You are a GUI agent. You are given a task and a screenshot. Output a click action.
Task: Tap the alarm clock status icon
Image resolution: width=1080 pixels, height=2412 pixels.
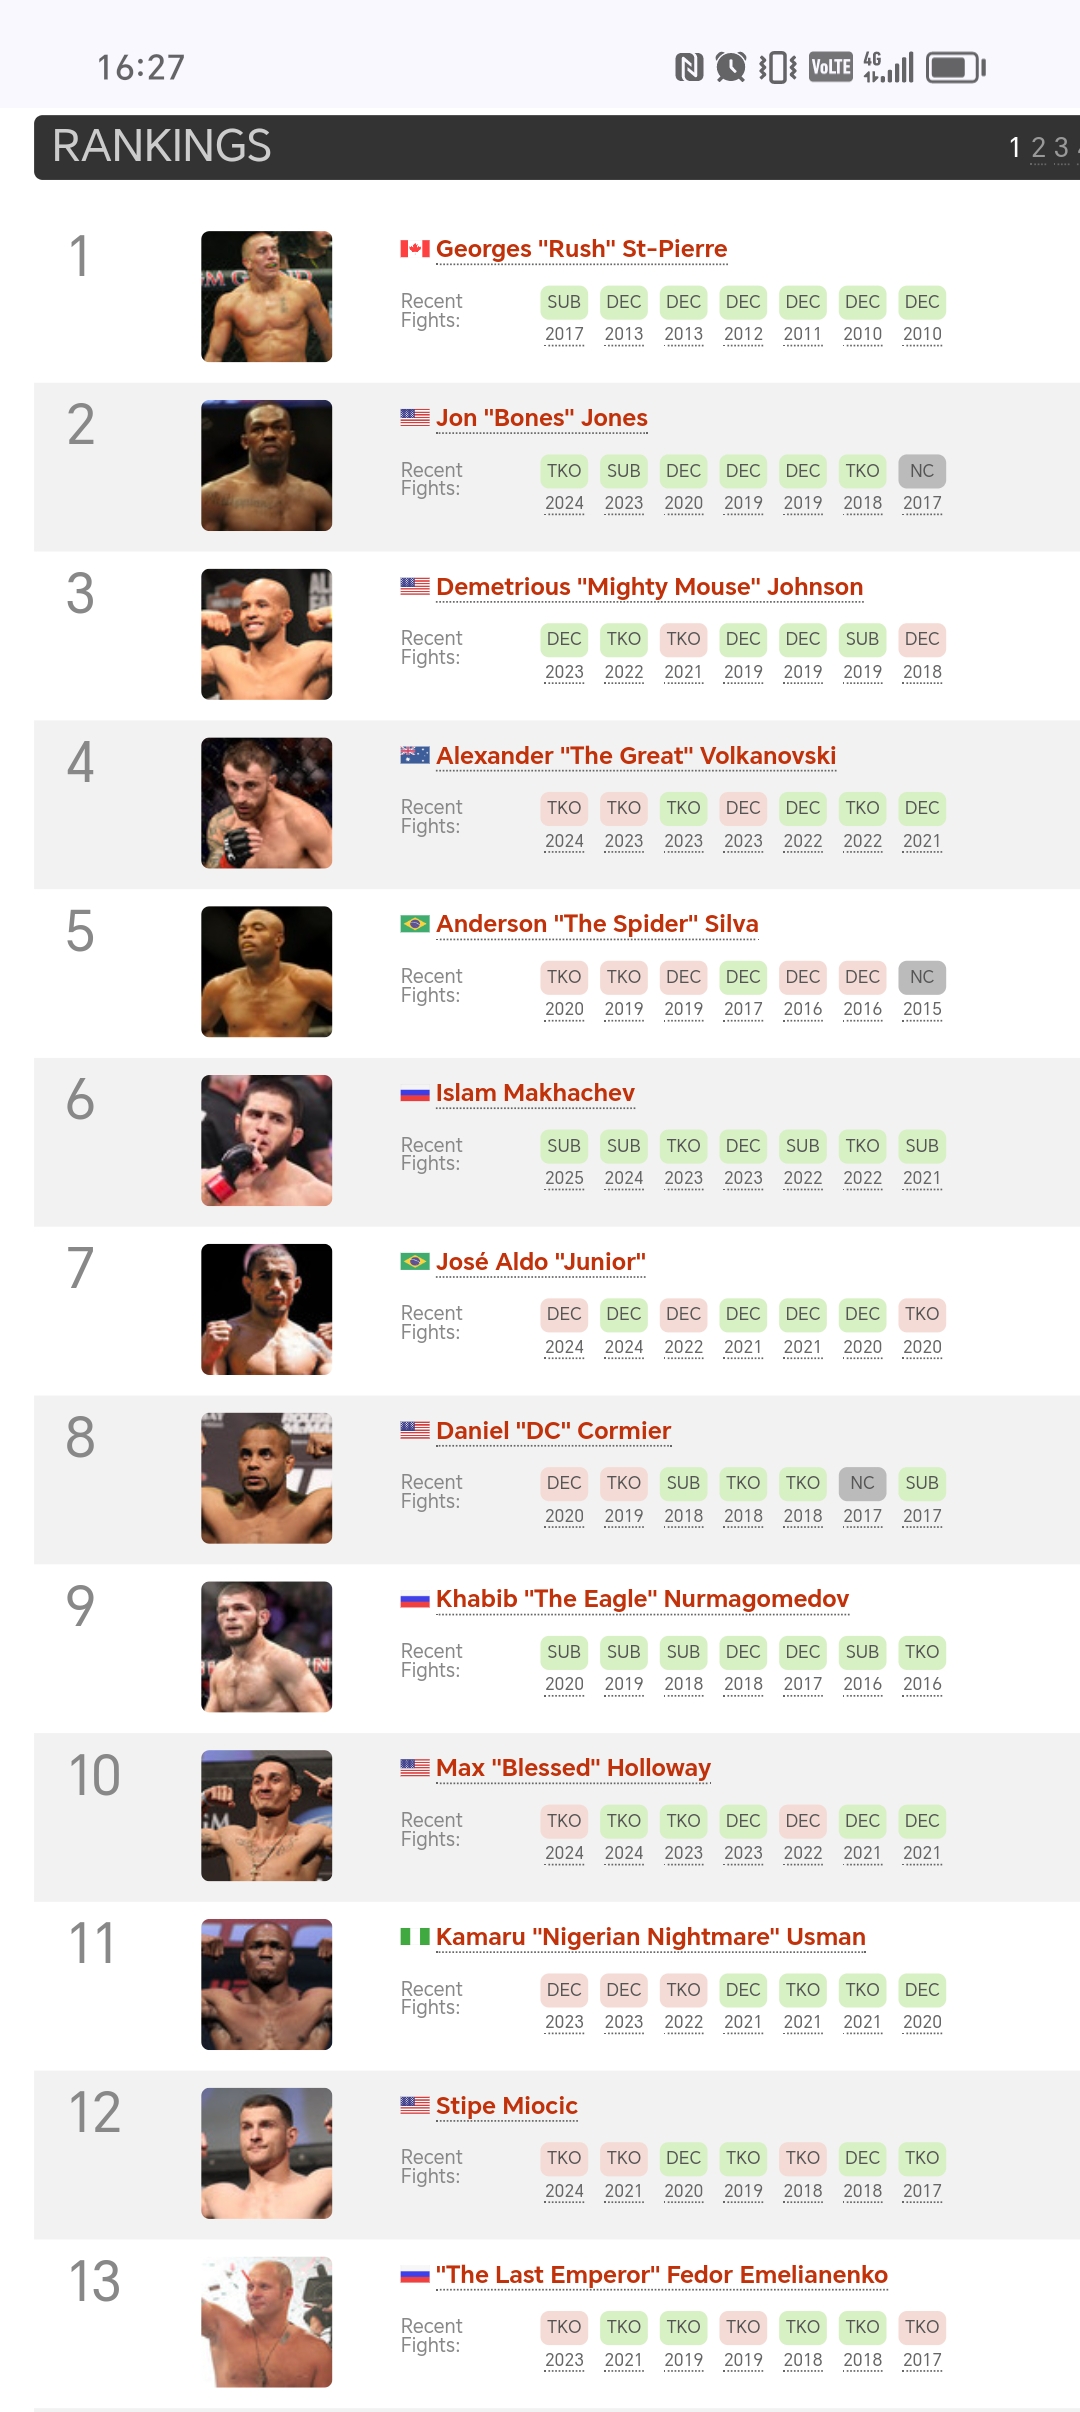(731, 68)
